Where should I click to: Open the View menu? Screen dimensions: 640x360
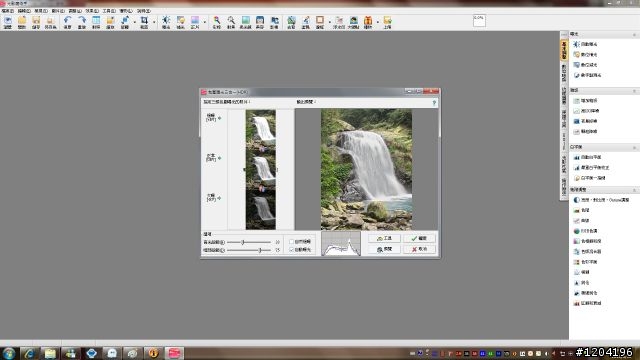[x=41, y=11]
